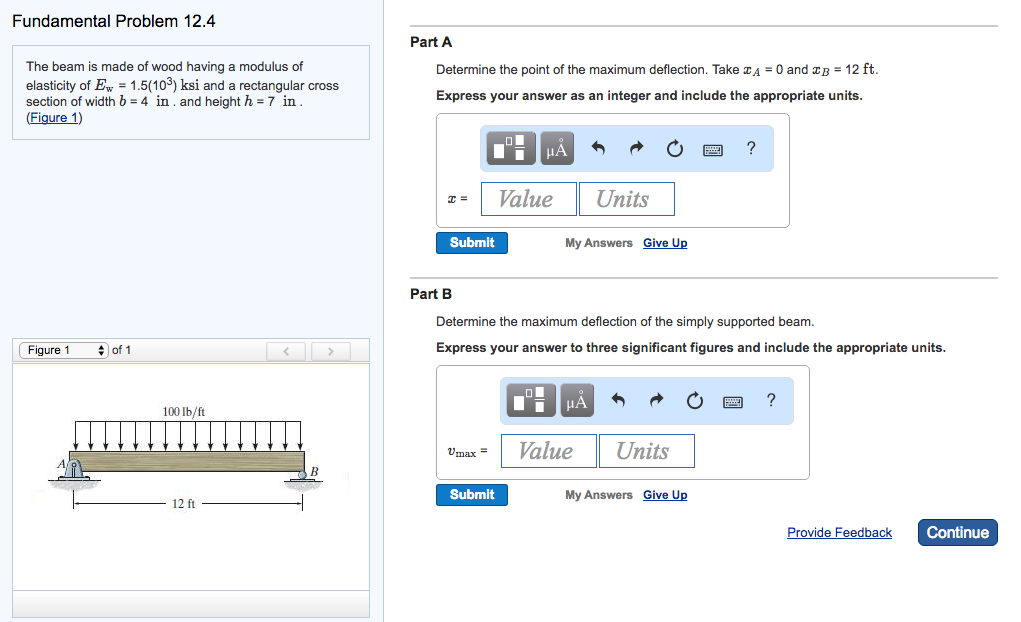Open the Figure 1 selector dropdown

point(63,350)
